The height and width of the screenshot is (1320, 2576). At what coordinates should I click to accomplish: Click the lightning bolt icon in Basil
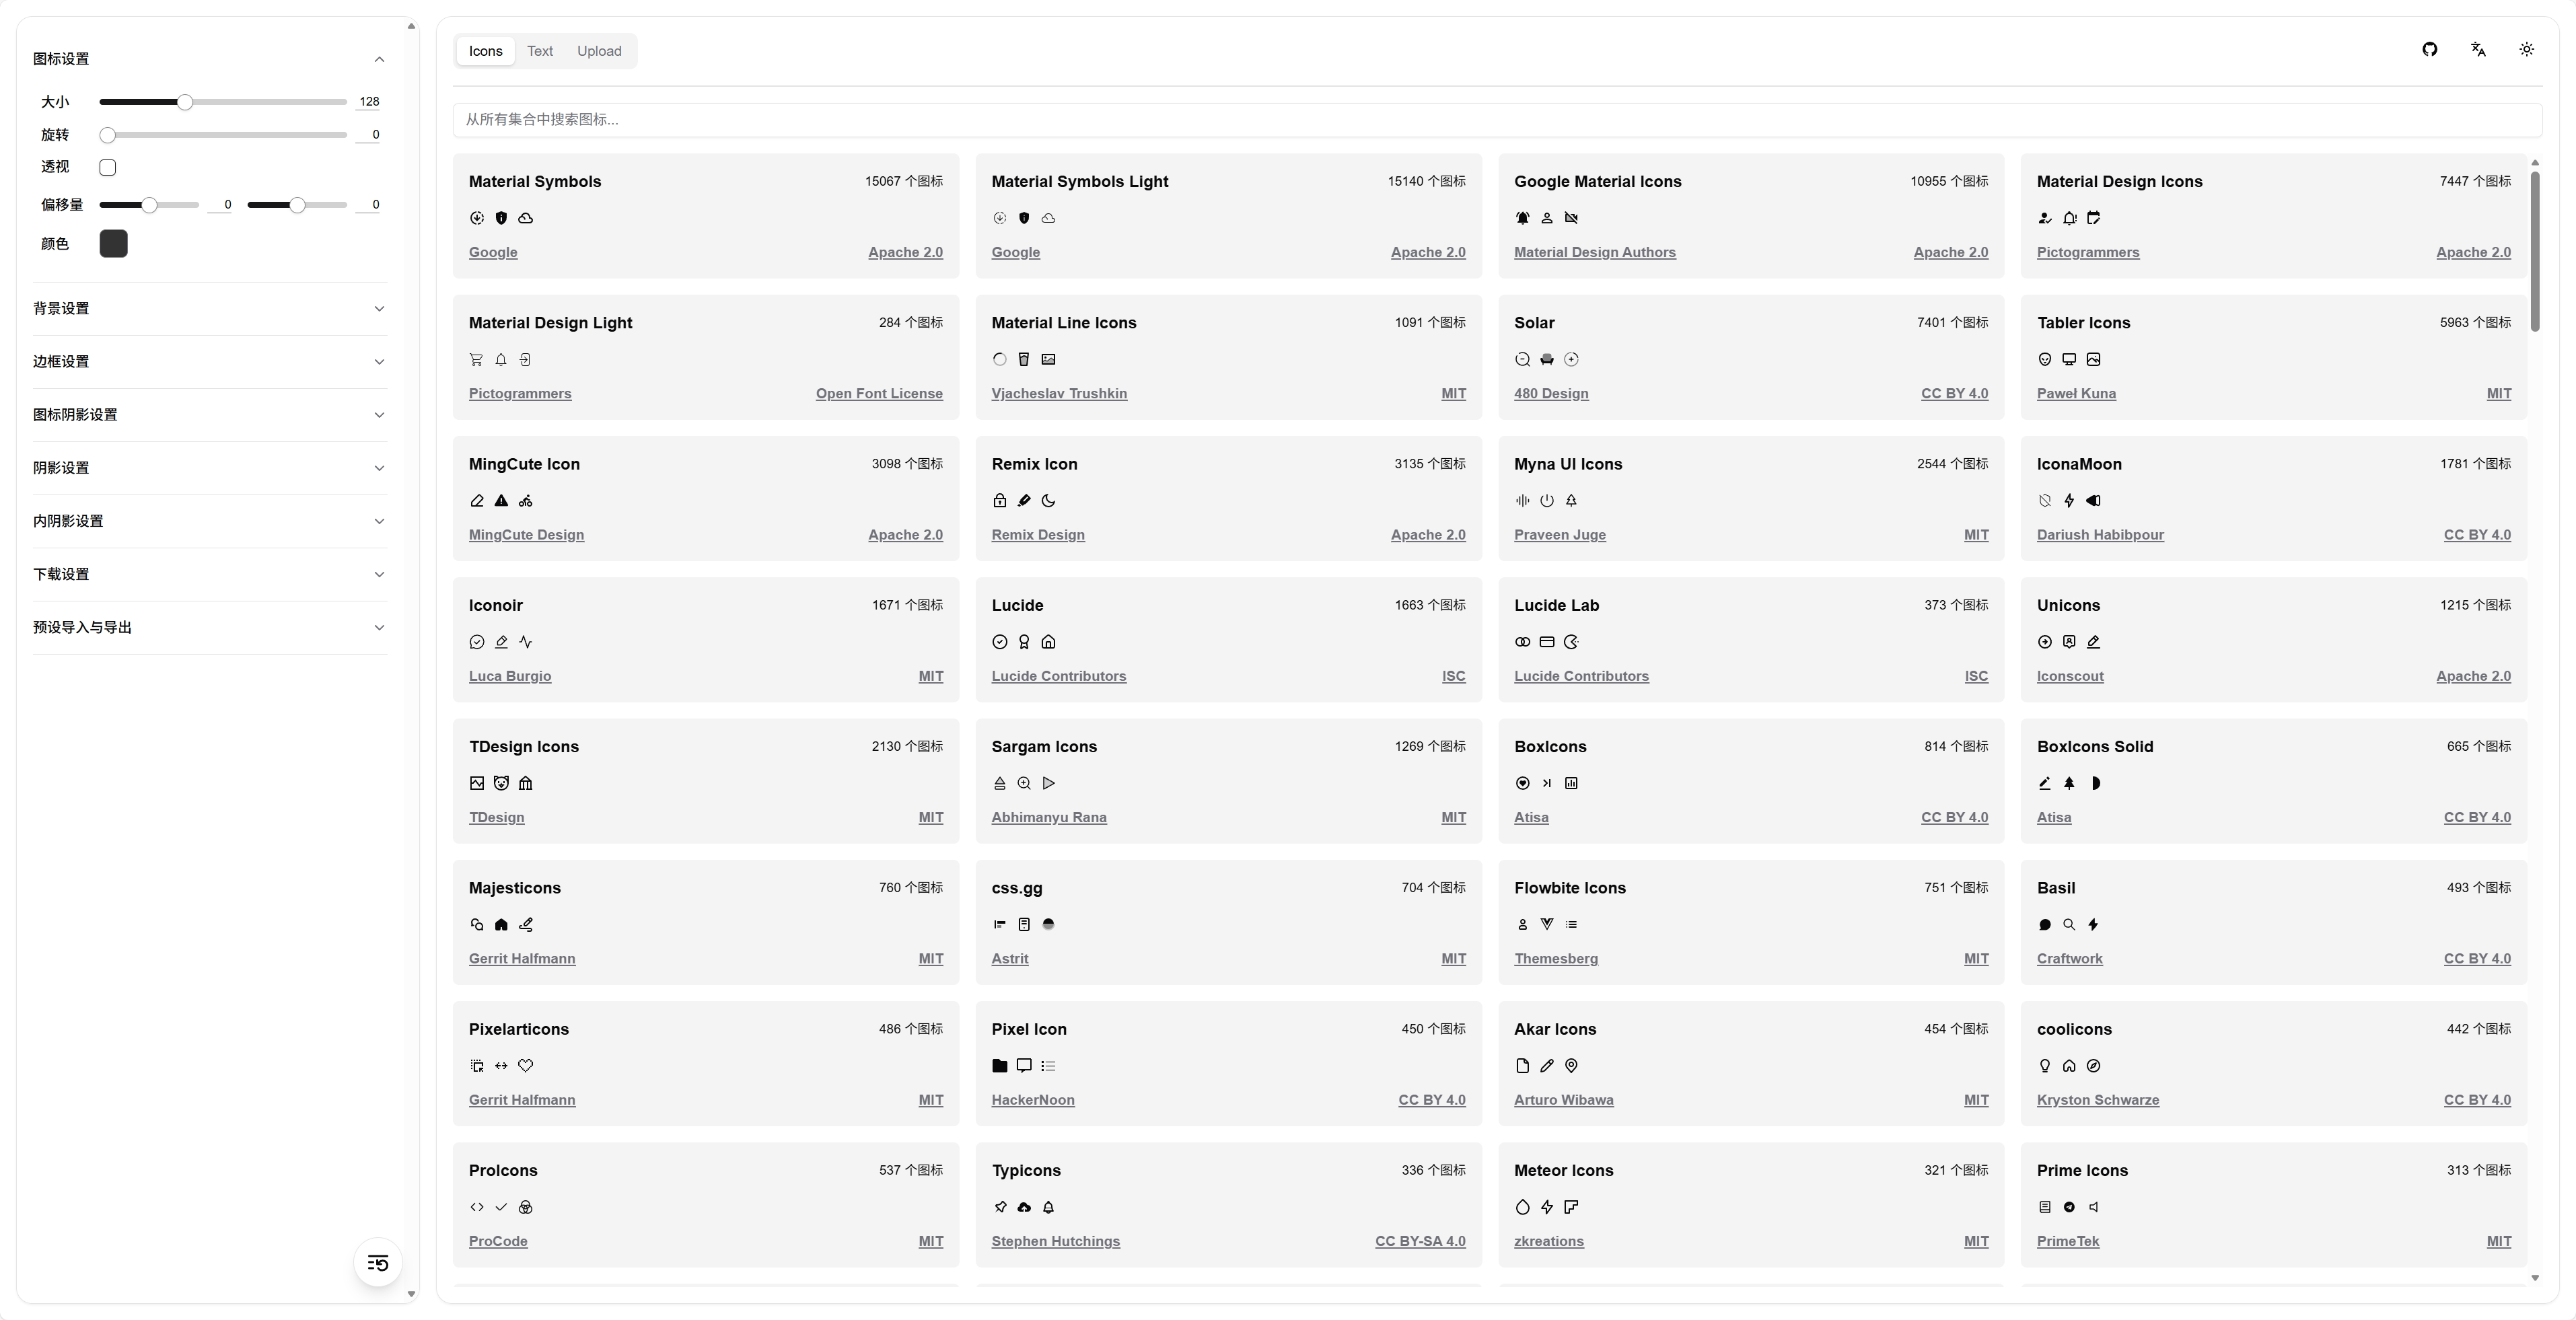(2093, 925)
